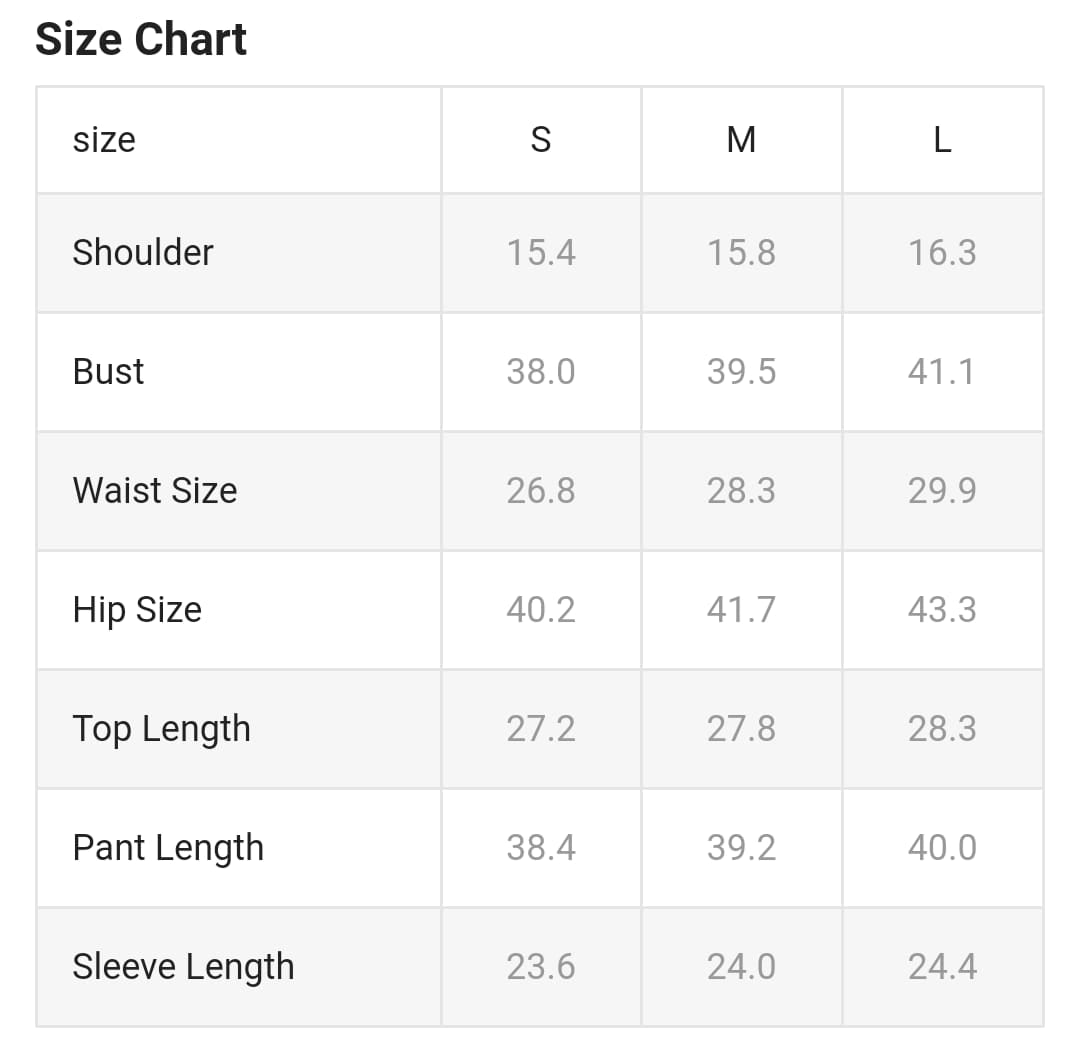Image resolution: width=1080 pixels, height=1040 pixels.
Task: Select the S size column header
Action: [541, 140]
